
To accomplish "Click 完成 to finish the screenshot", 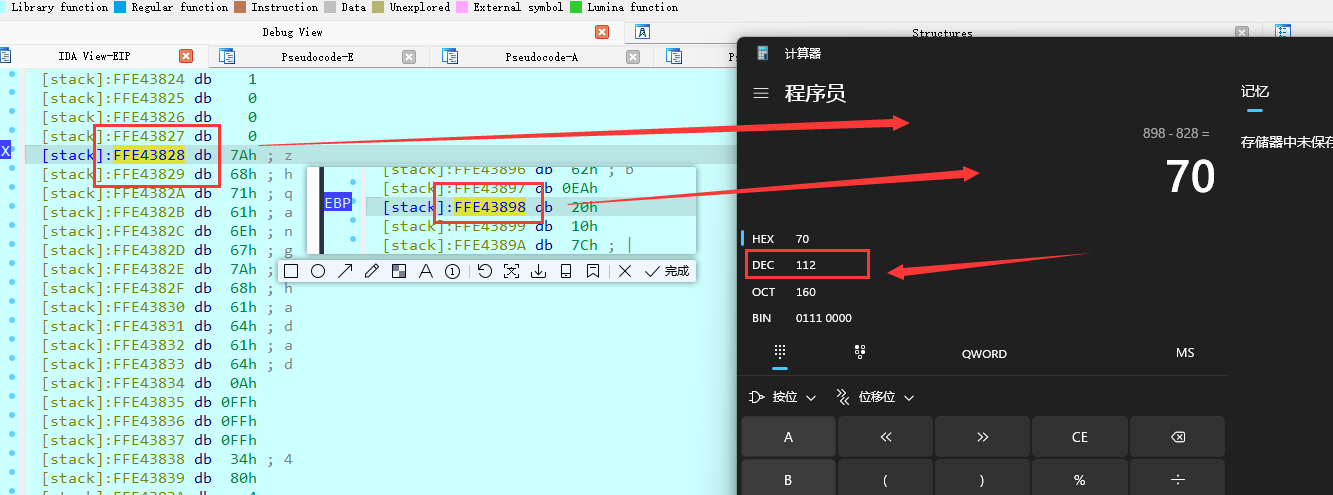I will click(x=668, y=271).
